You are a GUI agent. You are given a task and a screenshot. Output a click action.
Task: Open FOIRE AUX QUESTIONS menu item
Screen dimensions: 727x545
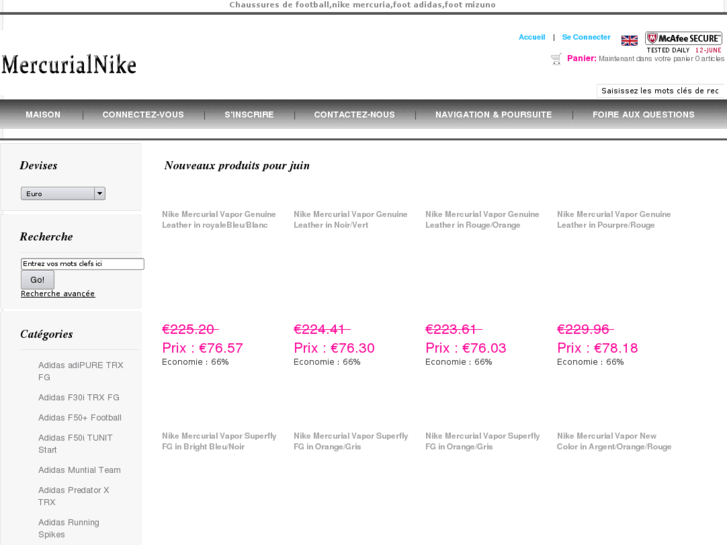pyautogui.click(x=643, y=115)
